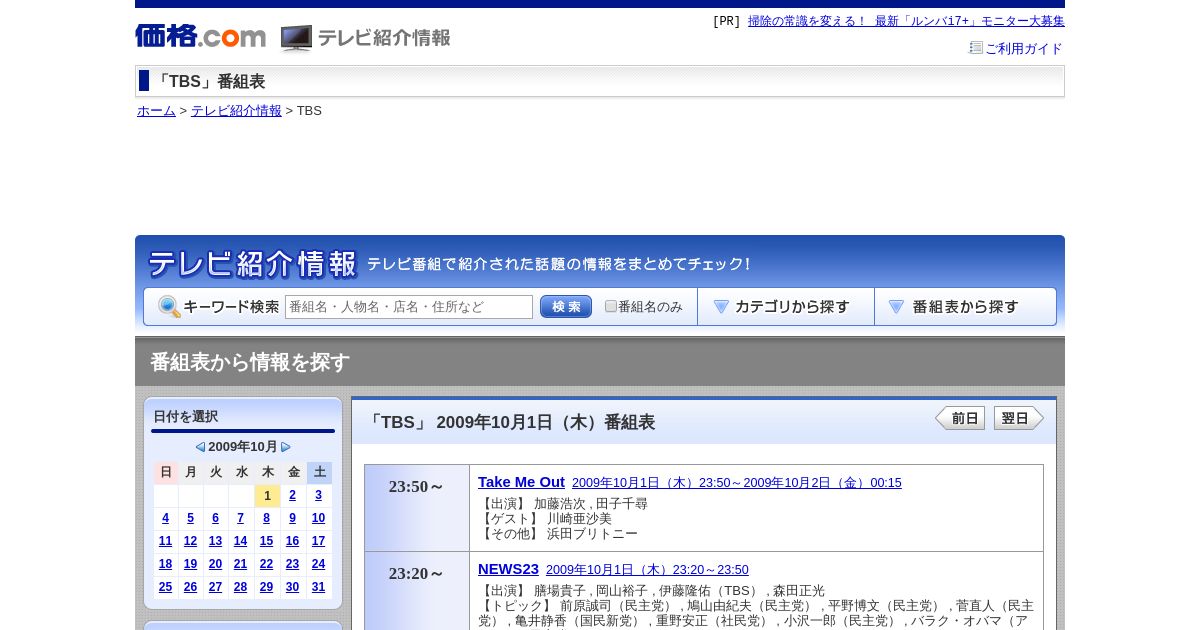
Task: Select October 26 in the calendar
Action: (191, 587)
